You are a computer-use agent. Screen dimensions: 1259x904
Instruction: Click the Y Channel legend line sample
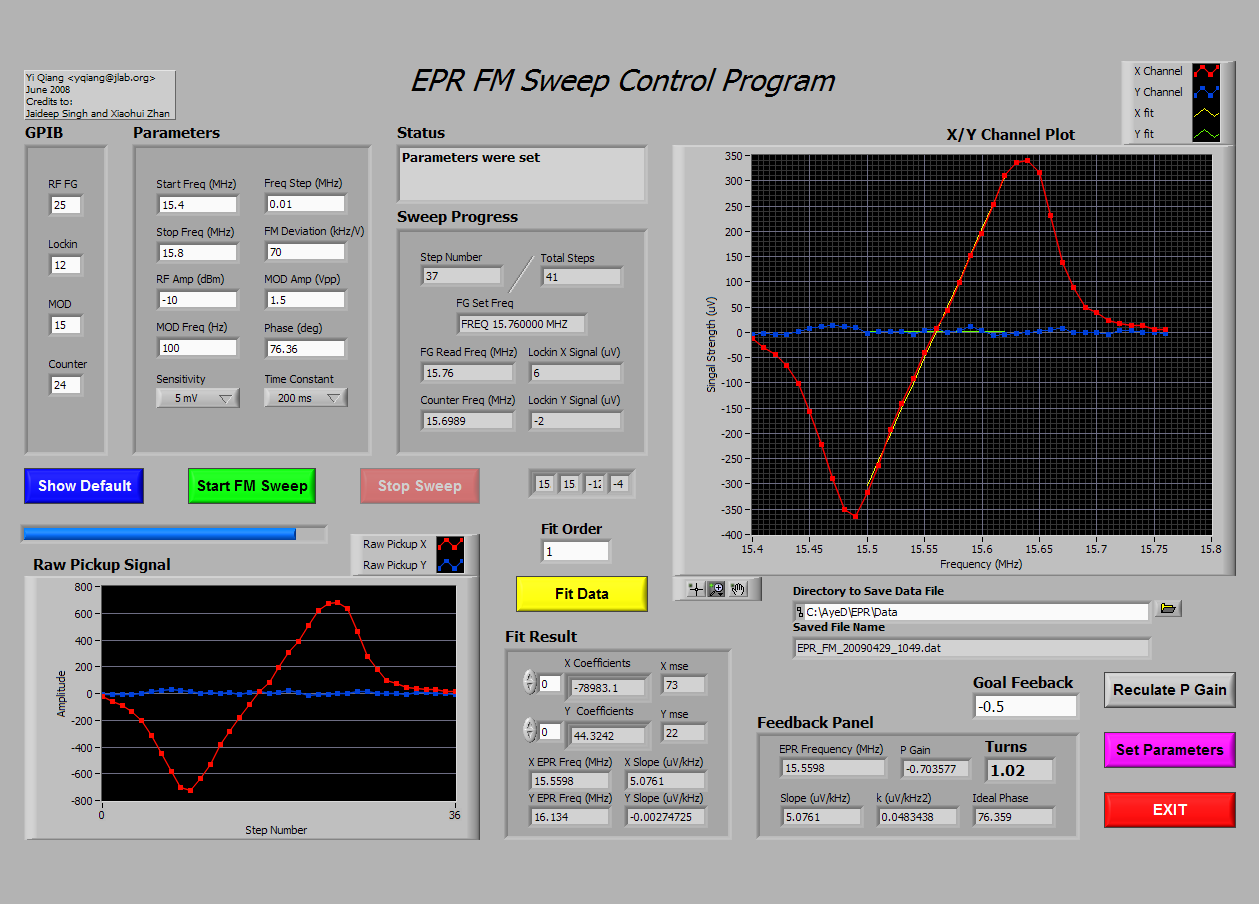pos(1207,92)
